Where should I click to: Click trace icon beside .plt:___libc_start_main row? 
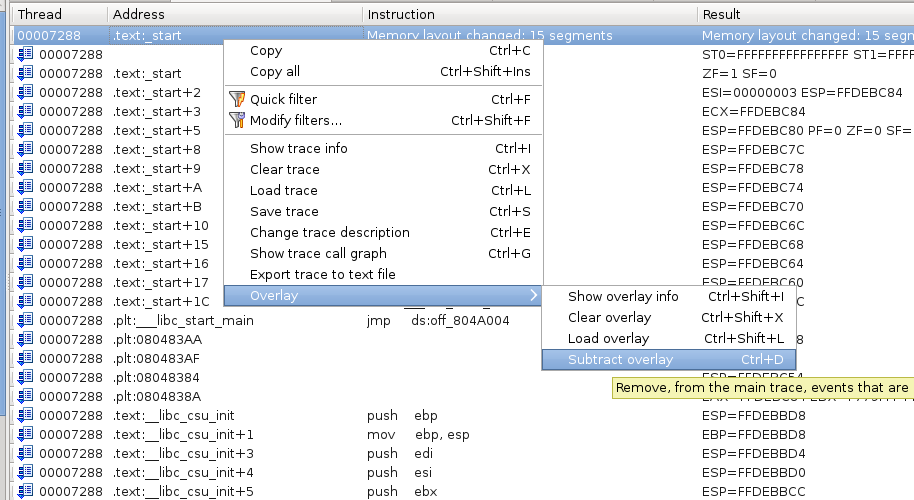[25, 320]
